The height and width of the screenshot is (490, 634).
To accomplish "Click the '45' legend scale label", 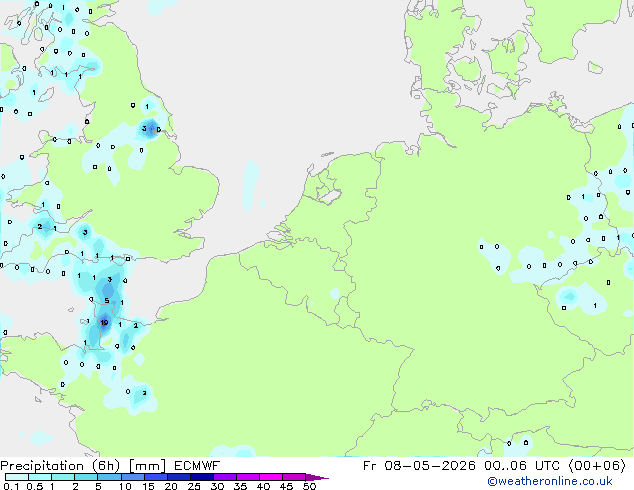I will [x=286, y=486].
